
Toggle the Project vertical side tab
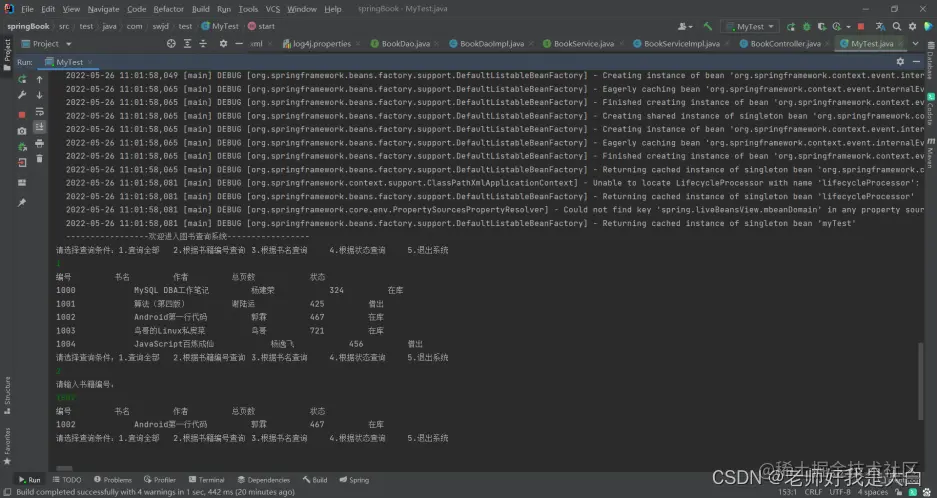coord(7,54)
